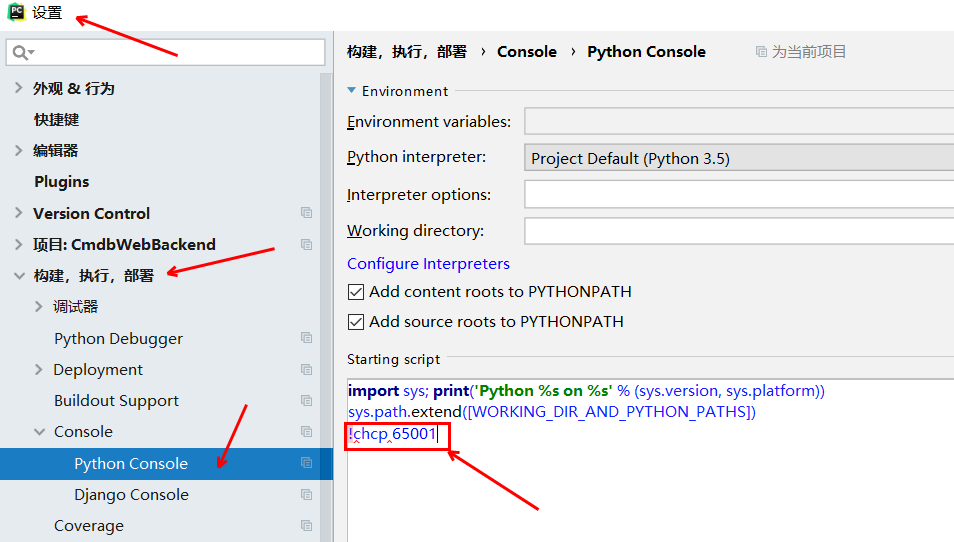This screenshot has width=954, height=542.
Task: Collapse the Console node
Action: pyautogui.click(x=40, y=432)
